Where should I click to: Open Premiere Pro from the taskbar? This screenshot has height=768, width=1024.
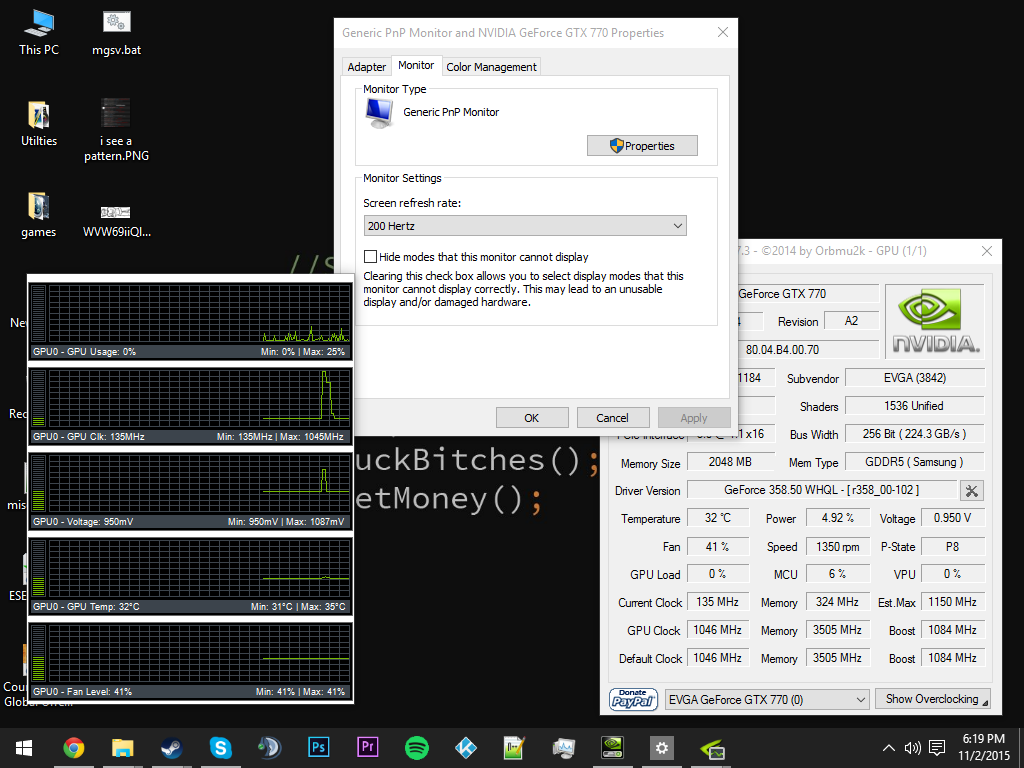[367, 747]
